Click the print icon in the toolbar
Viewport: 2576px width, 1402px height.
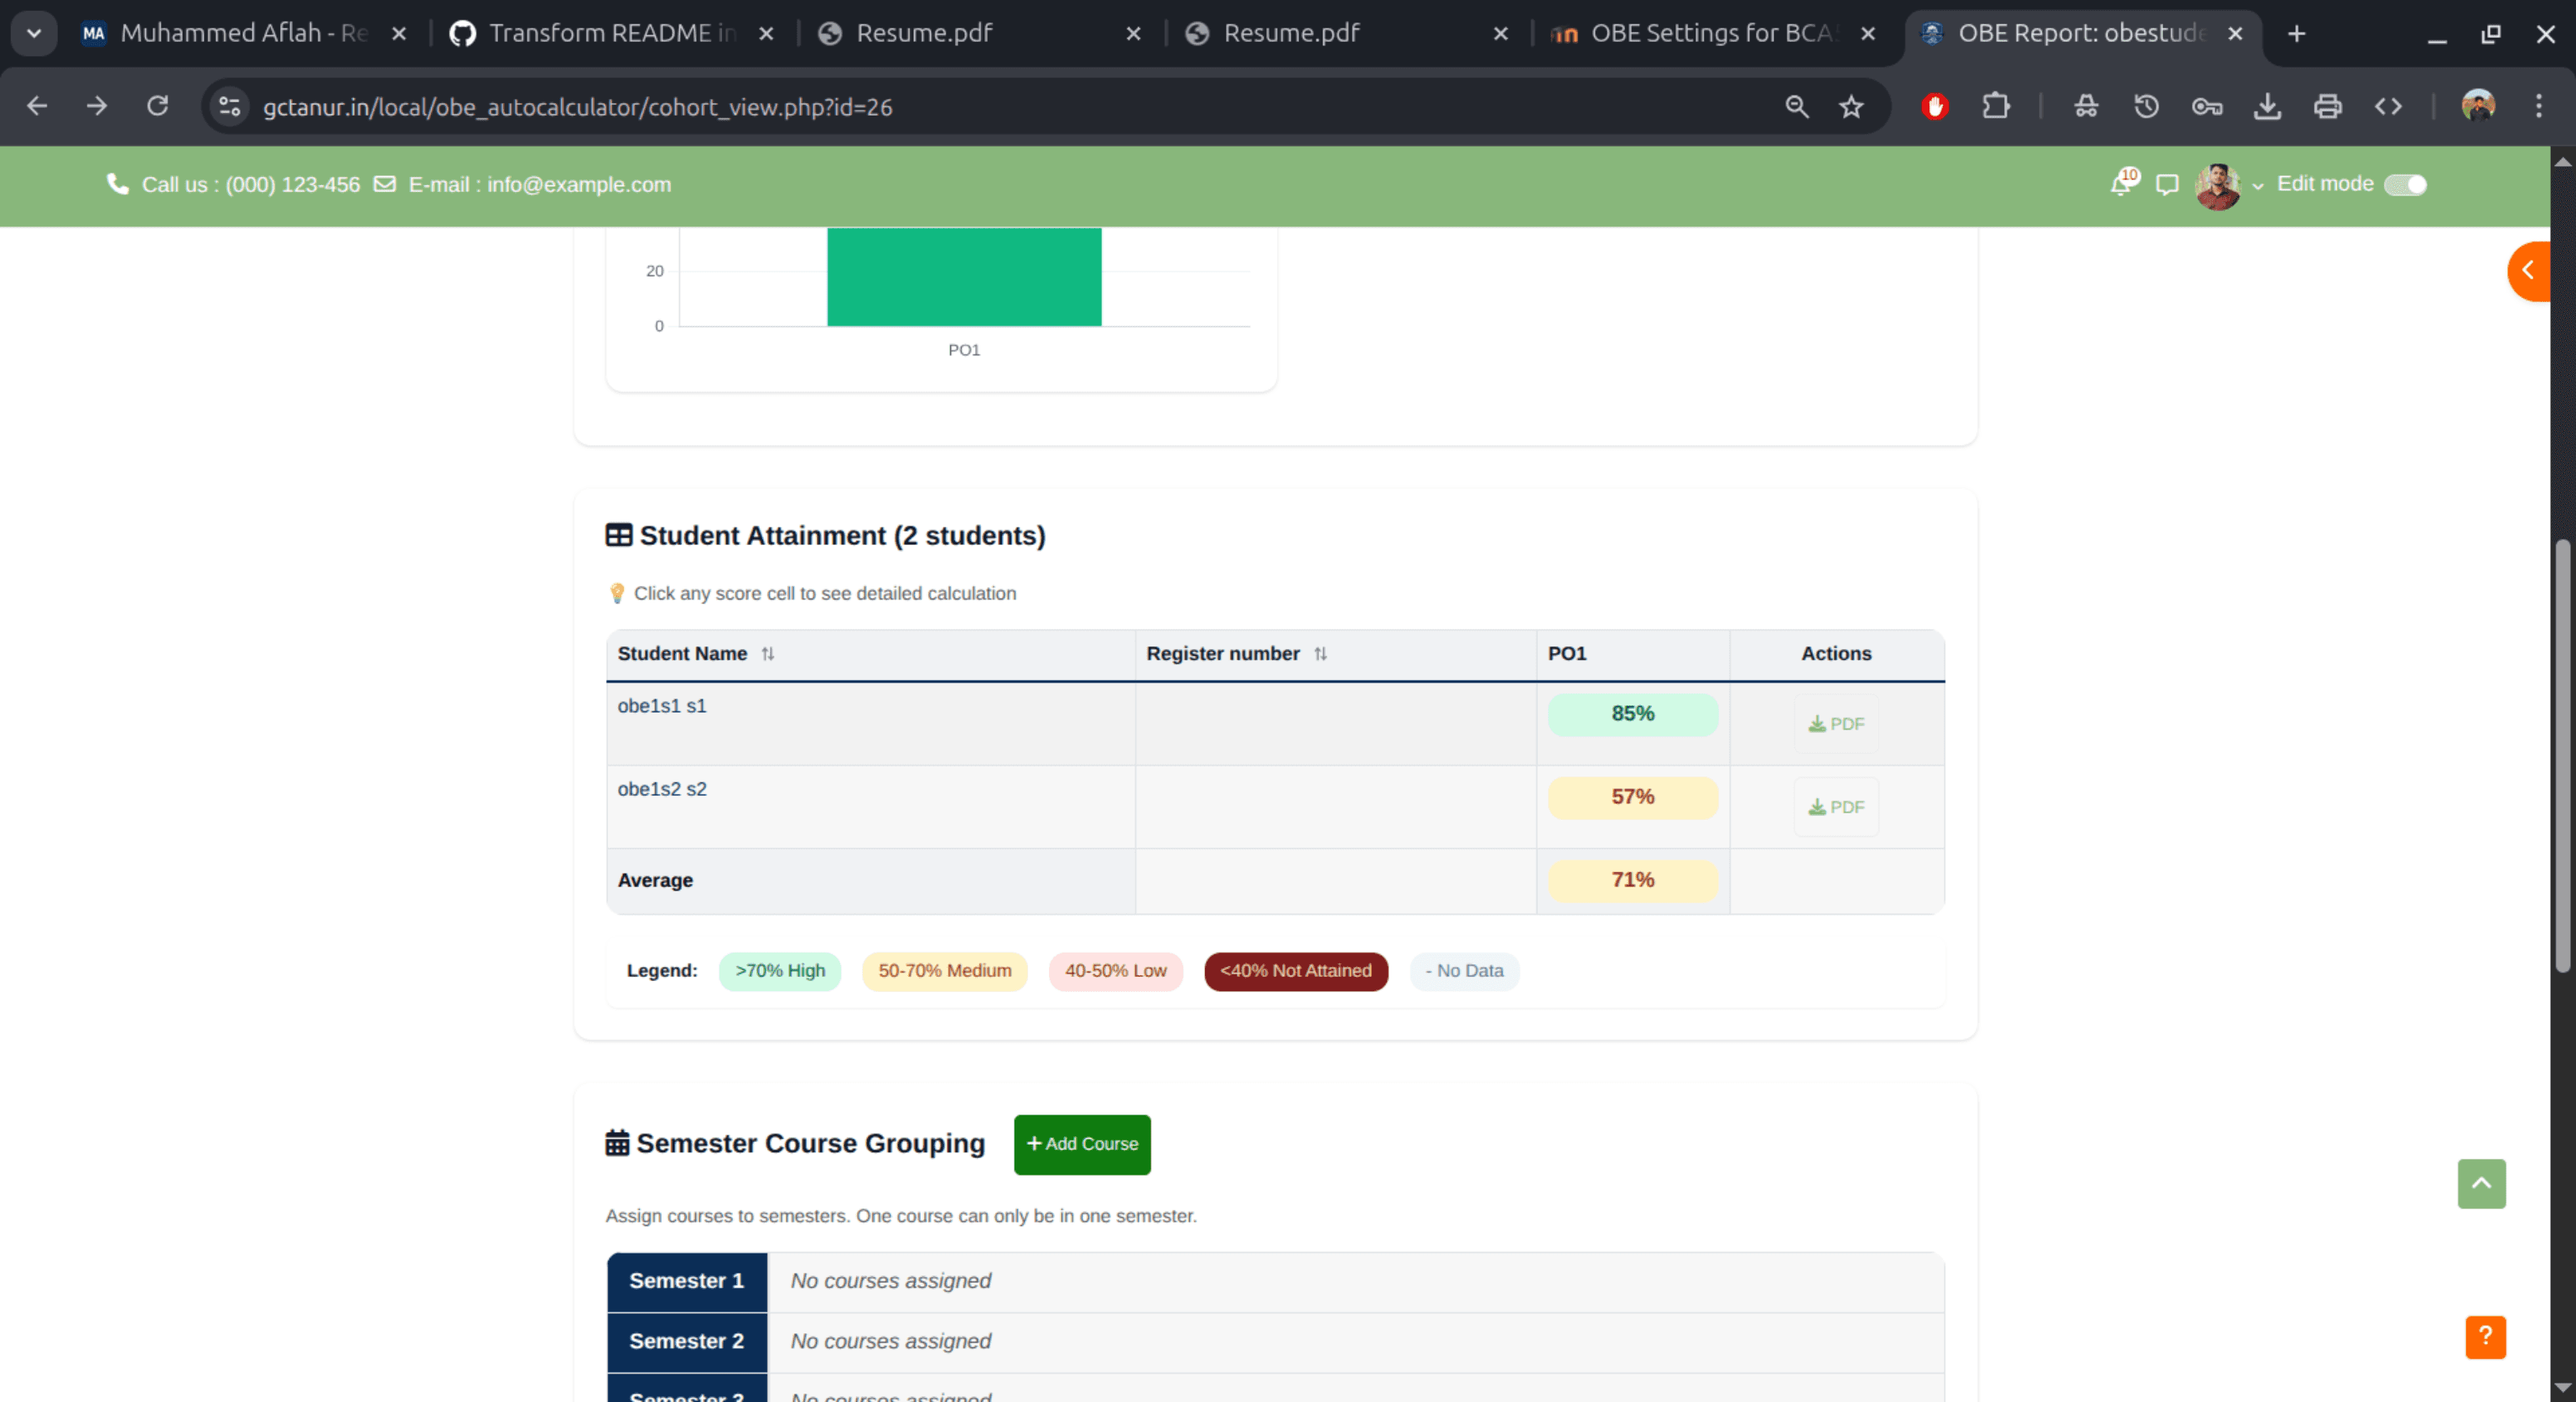point(2327,106)
